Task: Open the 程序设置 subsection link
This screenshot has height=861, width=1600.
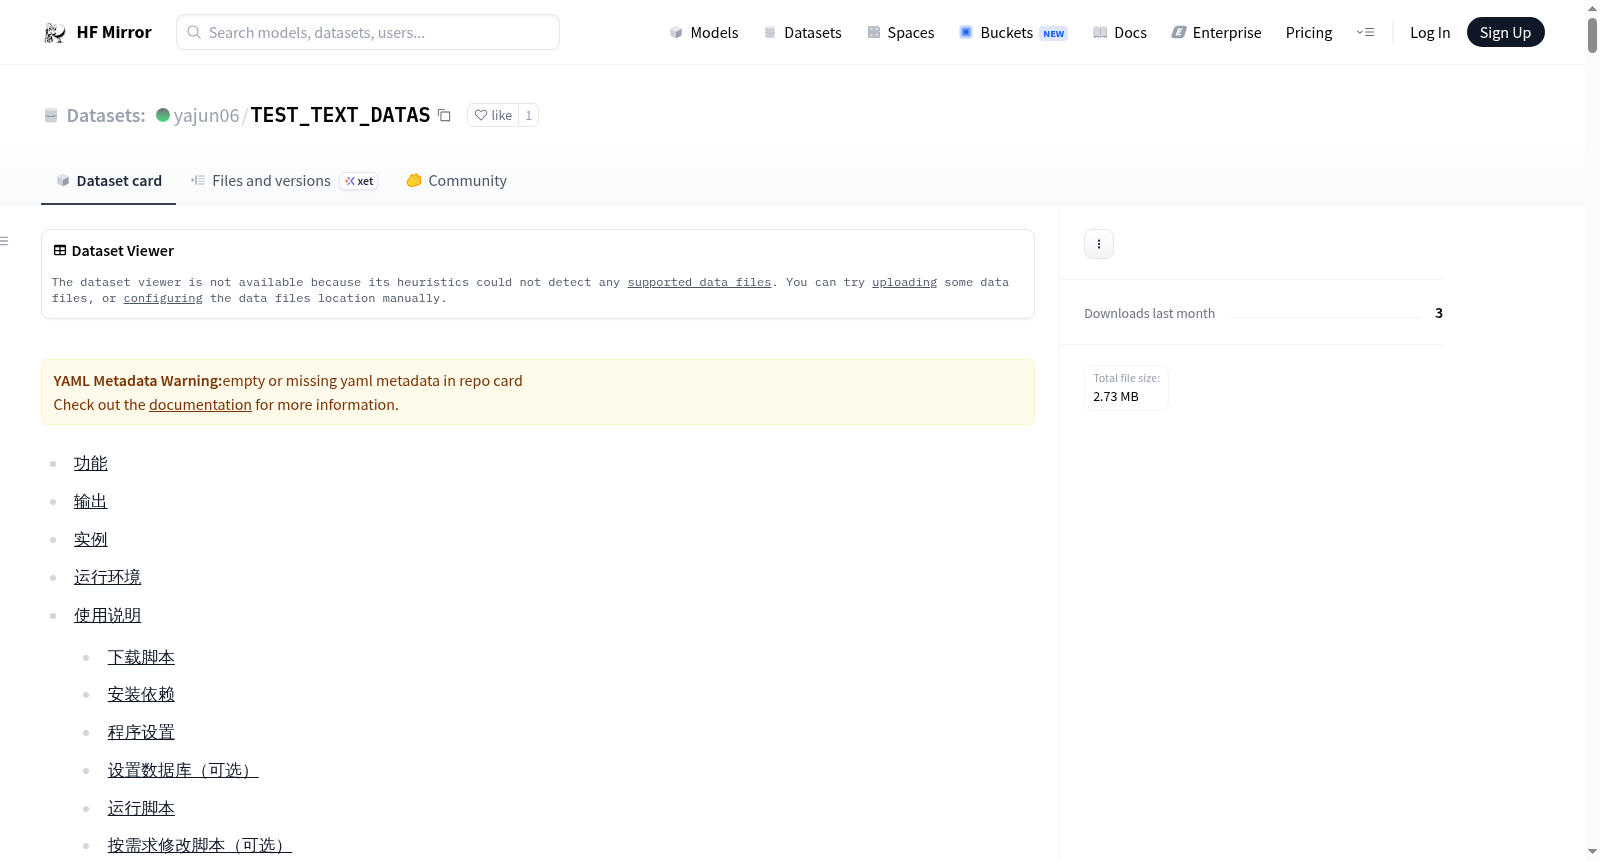Action: 141,732
